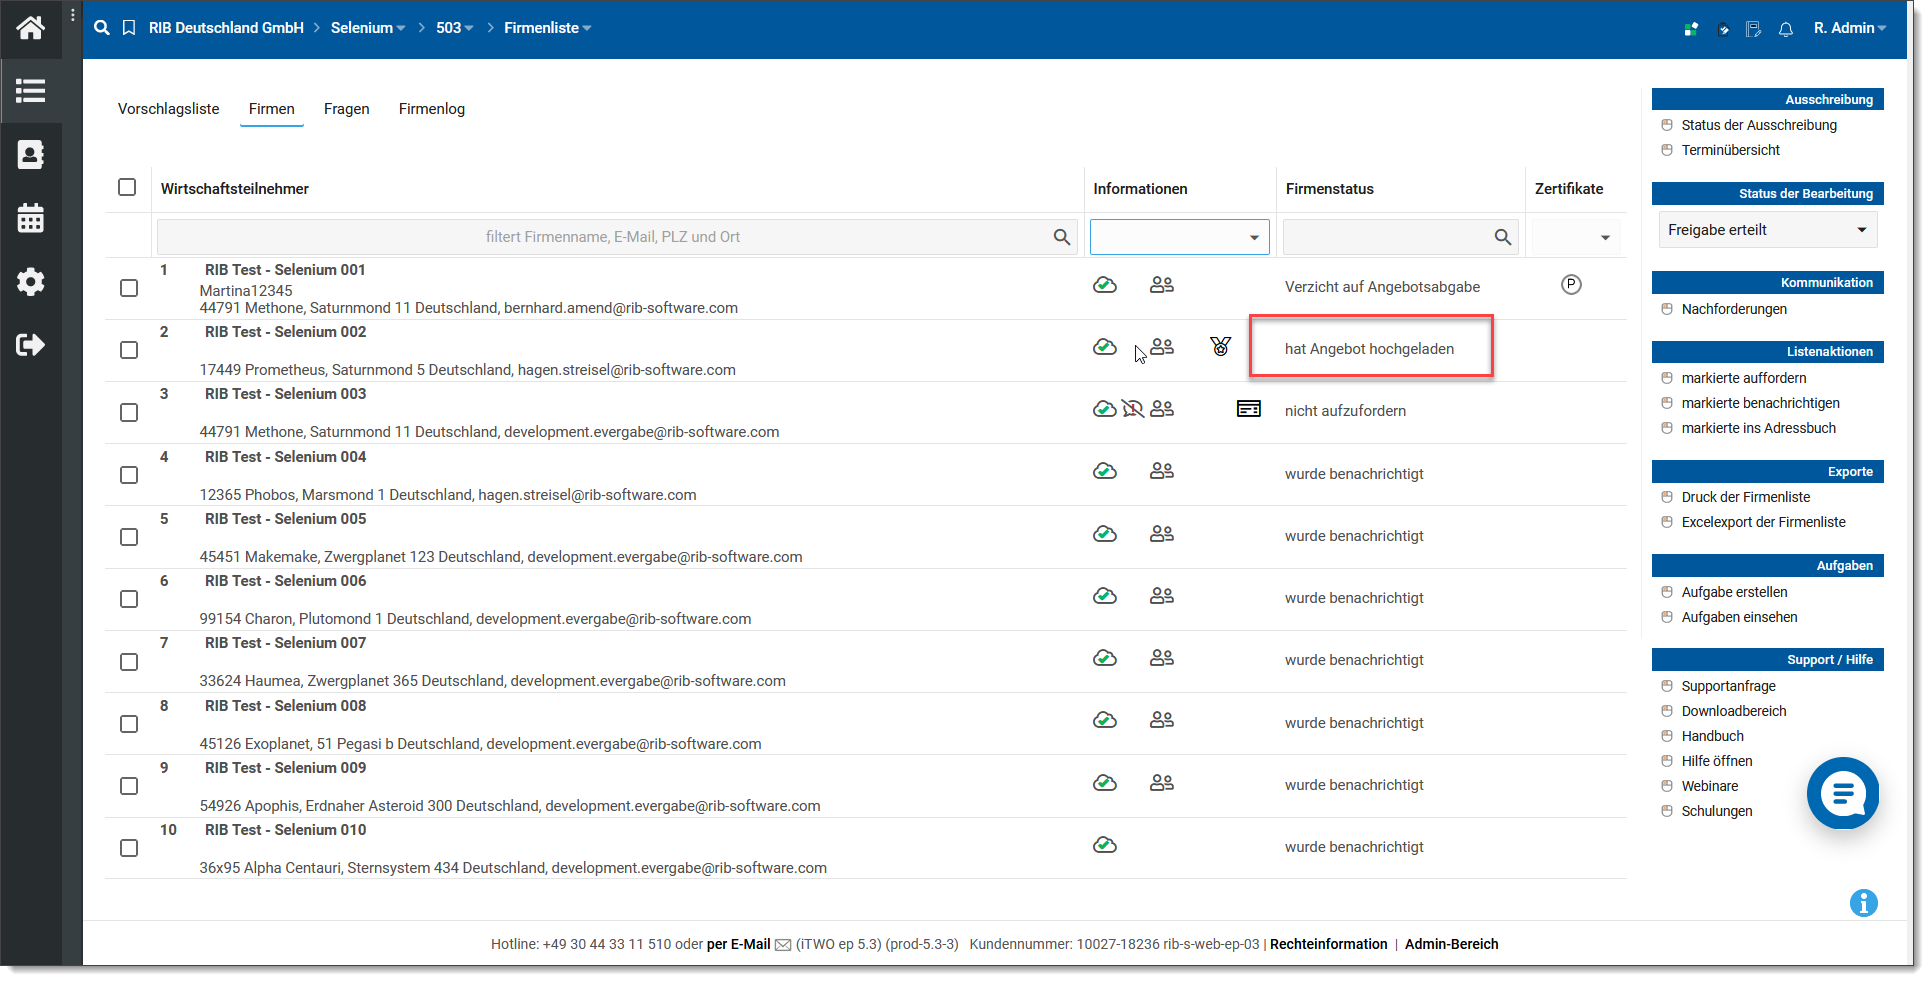Click into the Firmenname filter field

tap(617, 237)
